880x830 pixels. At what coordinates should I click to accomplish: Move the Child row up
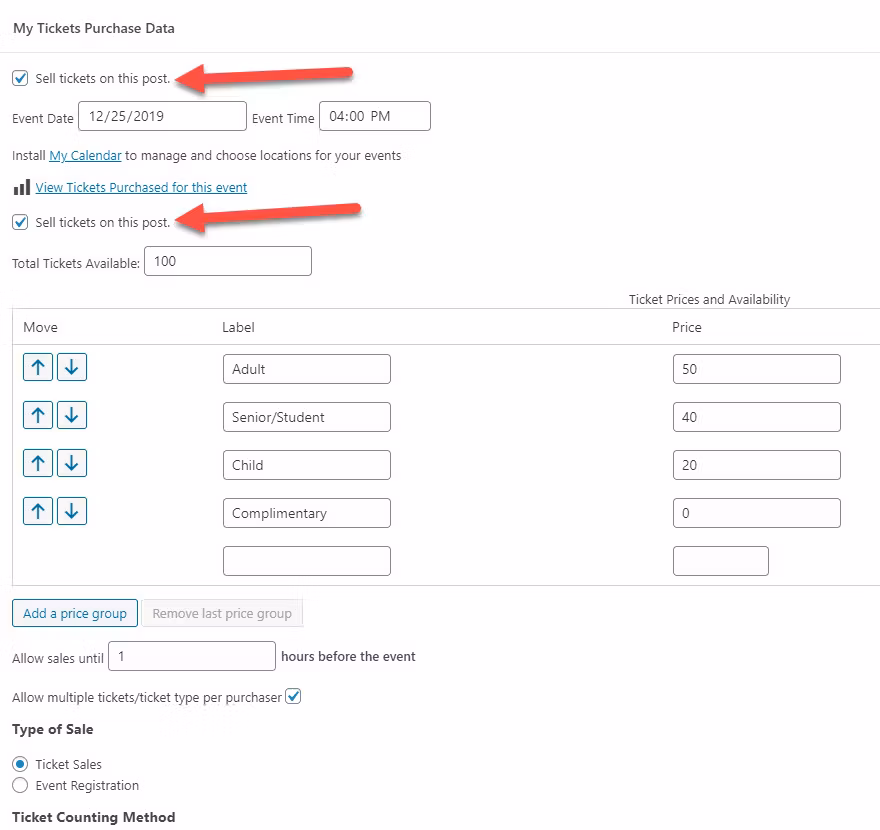click(x=37, y=463)
